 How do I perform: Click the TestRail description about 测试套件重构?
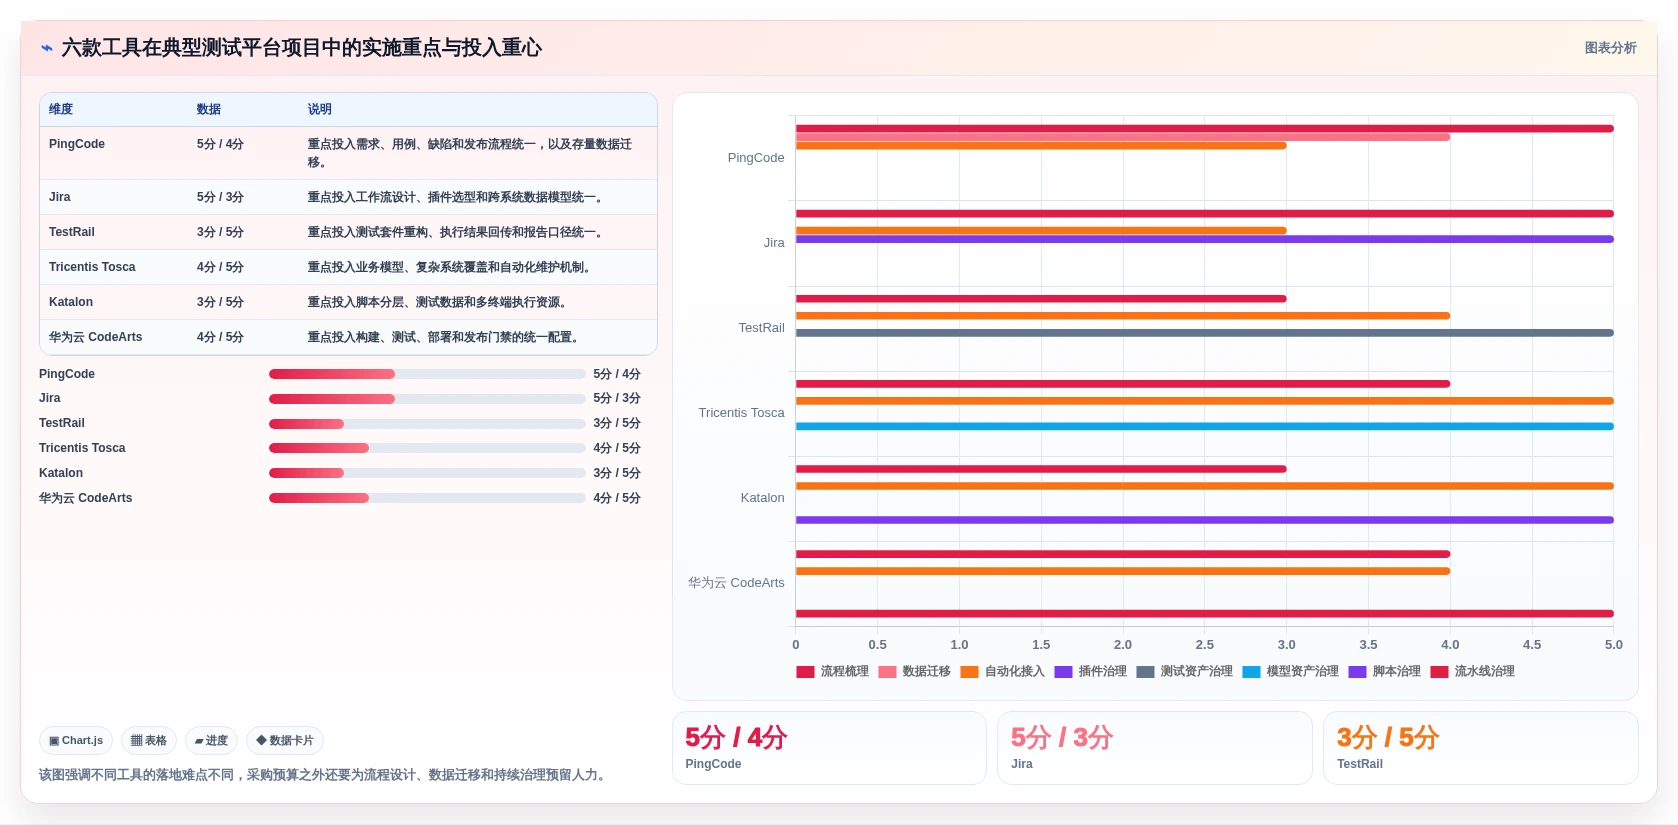(457, 232)
